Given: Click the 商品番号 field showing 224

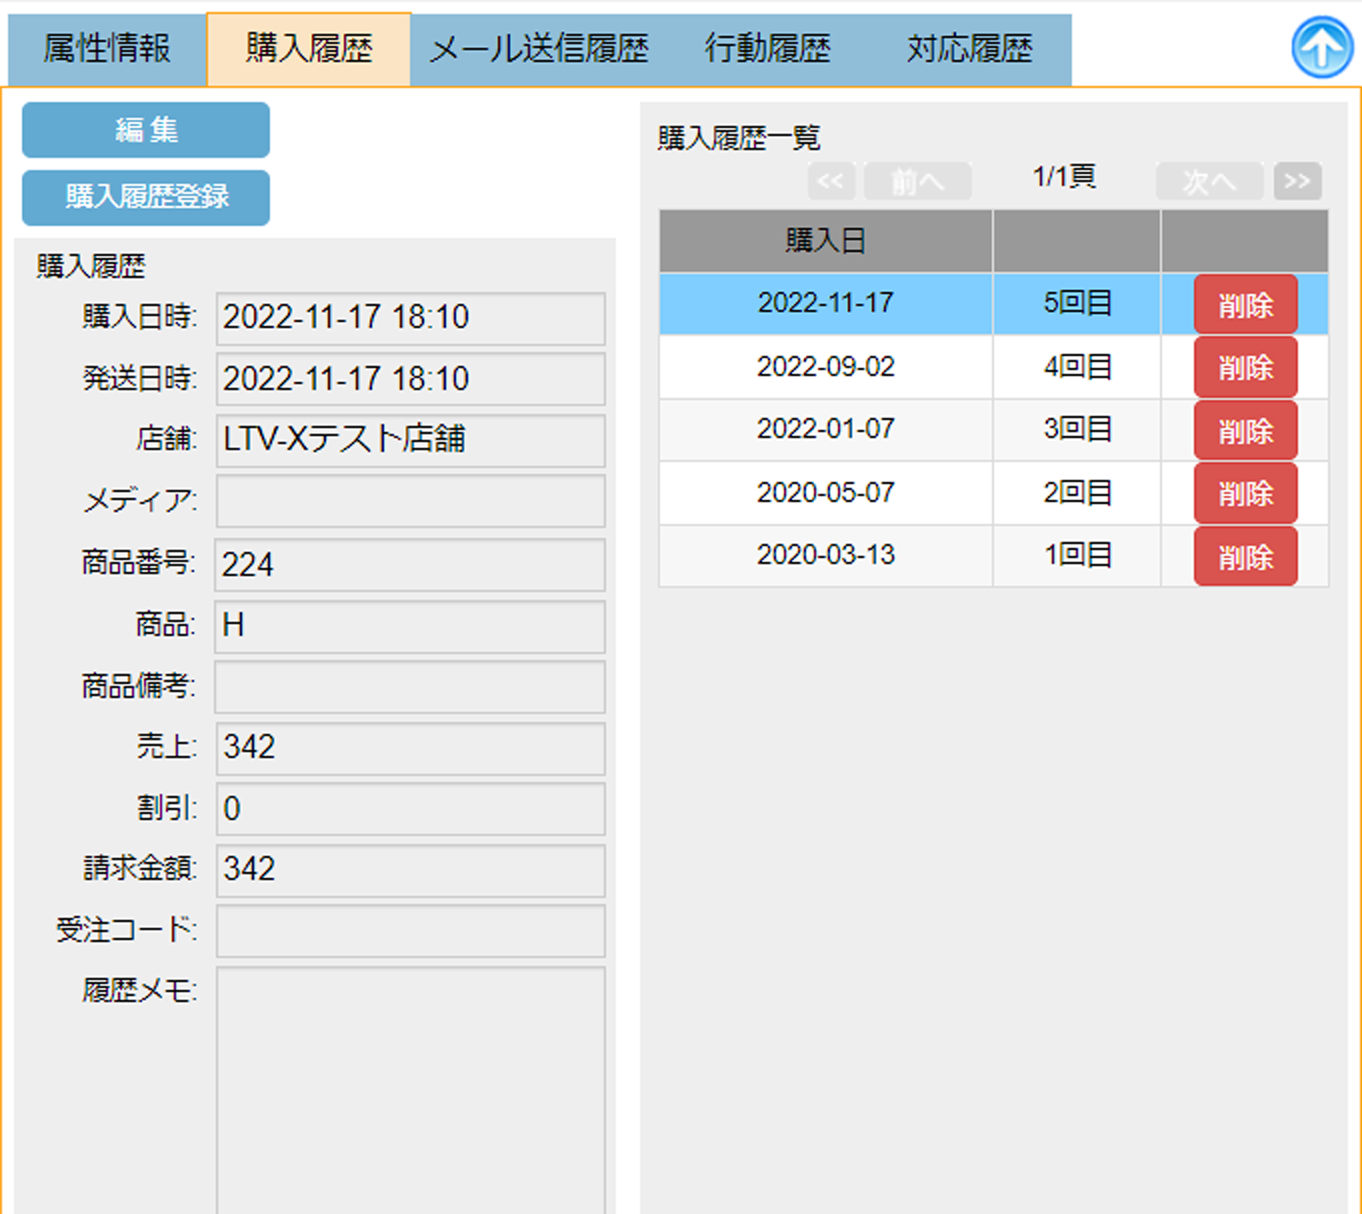Looking at the screenshot, I should point(410,565).
